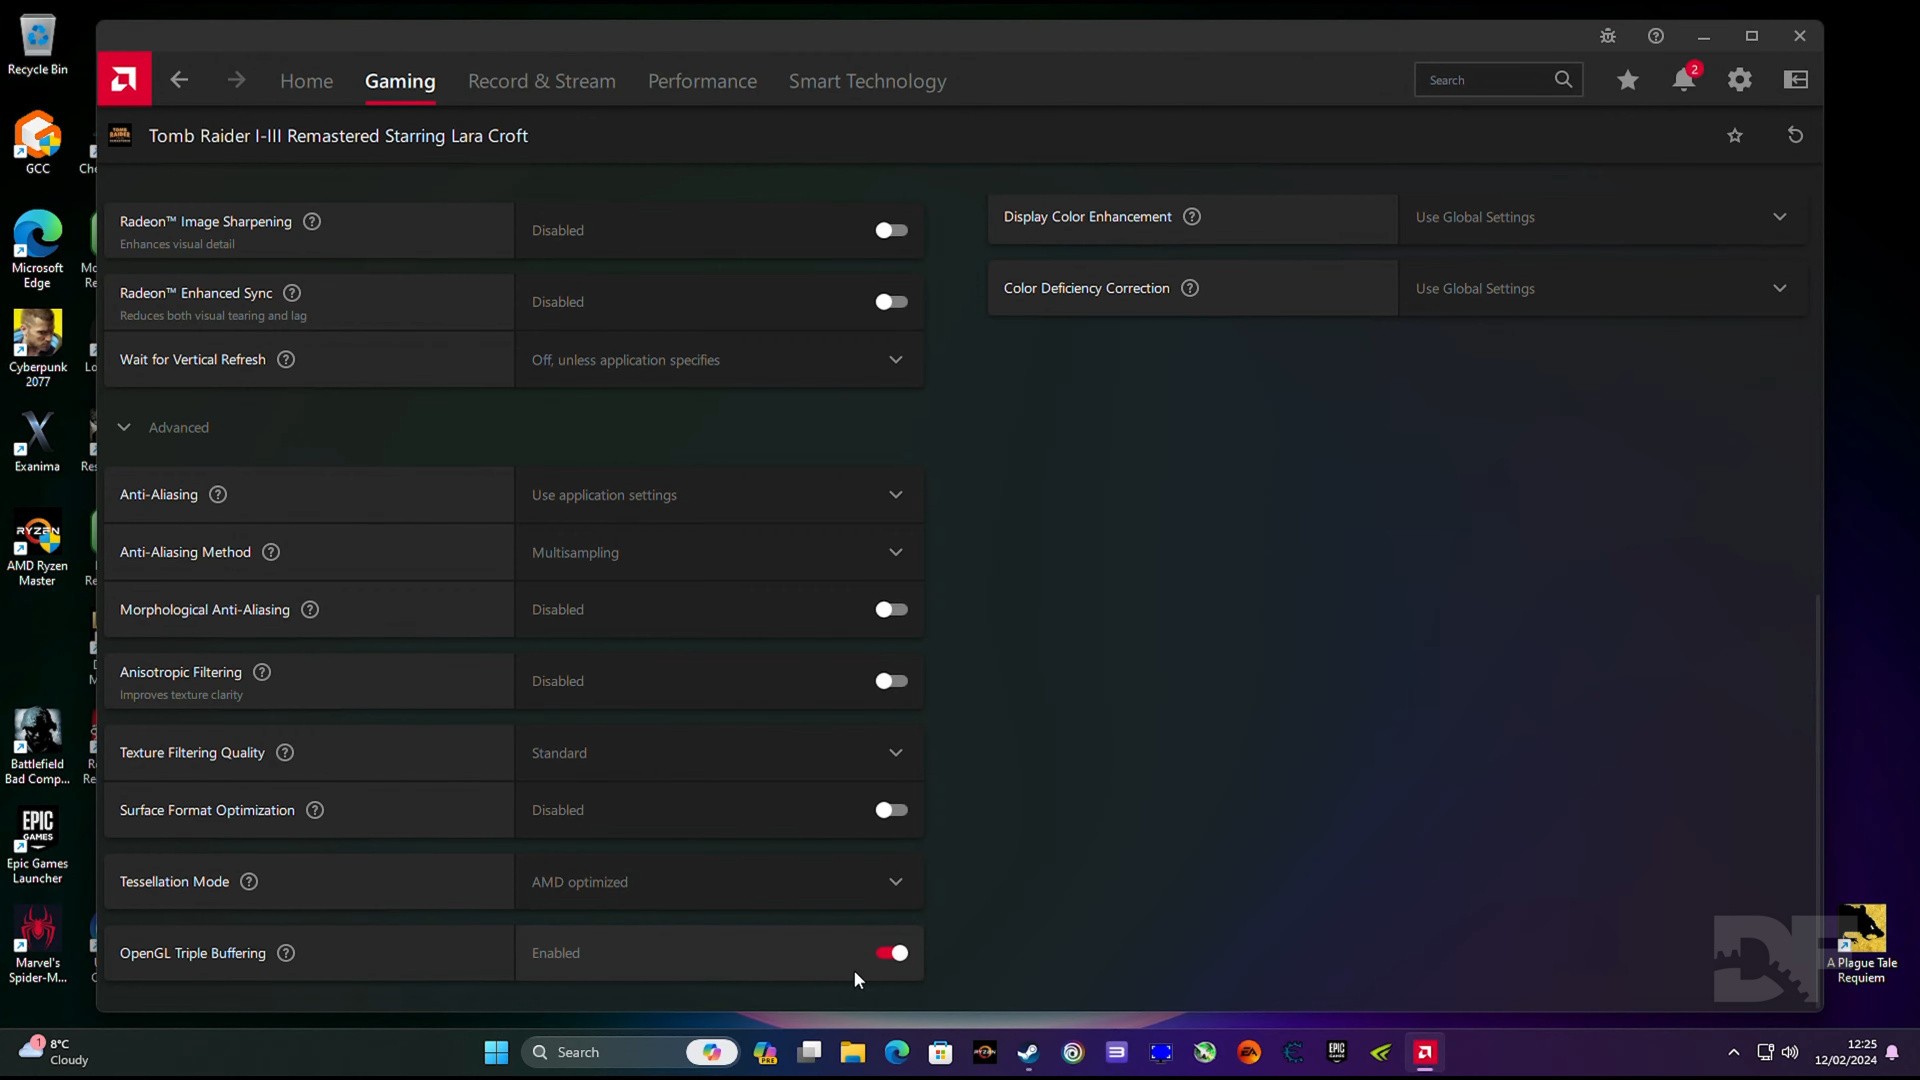Reset game profile with circular arrow
Viewport: 1920px width, 1080px height.
pos(1795,135)
